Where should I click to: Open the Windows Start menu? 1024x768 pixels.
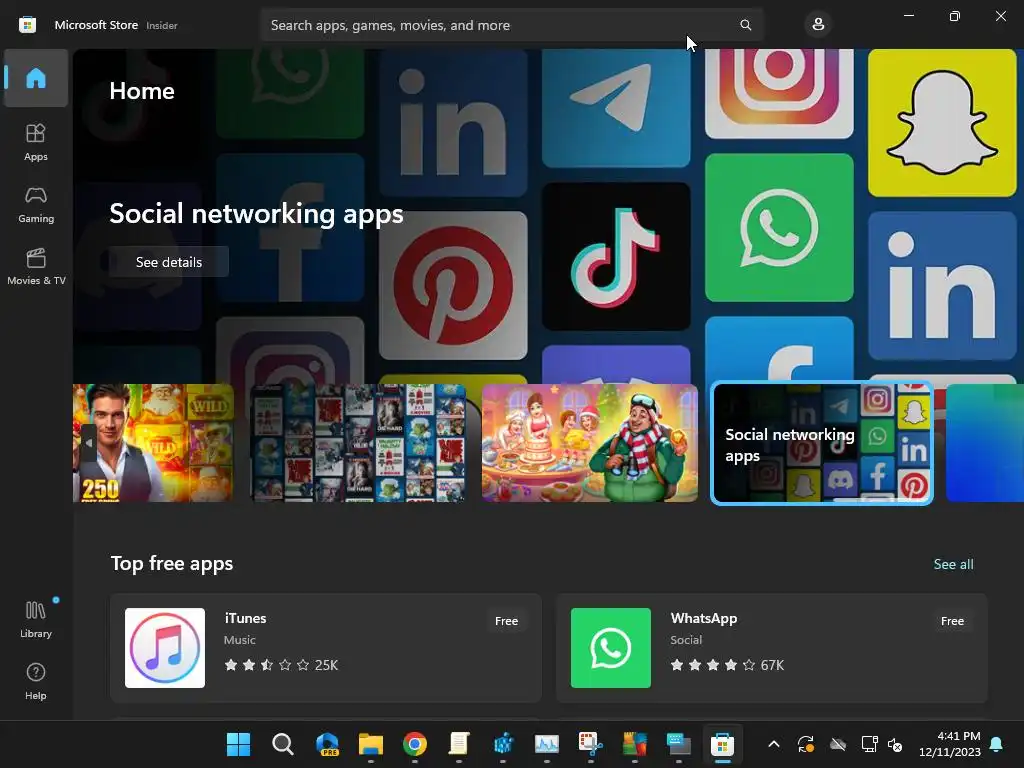[238, 744]
